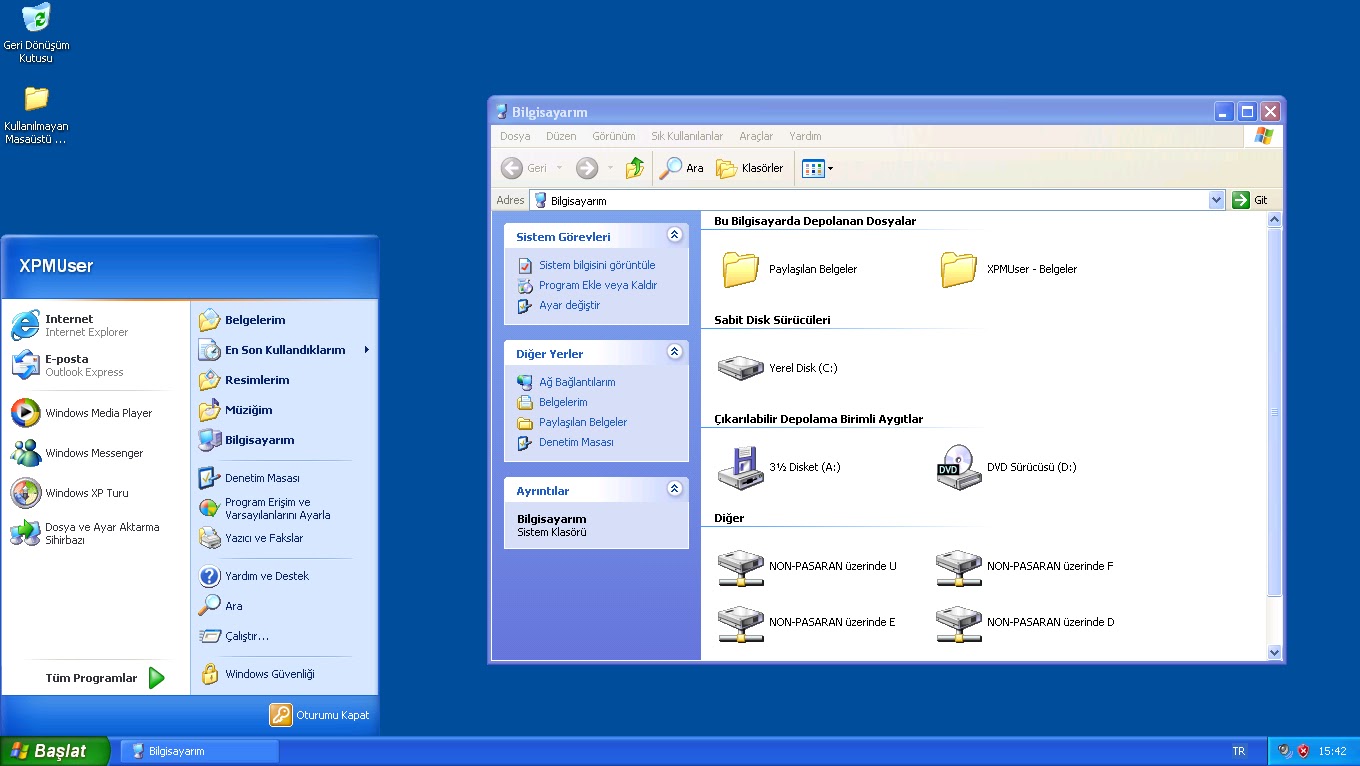Open Müziğim folder icon
Screen dimensions: 1360x766
click(209, 410)
